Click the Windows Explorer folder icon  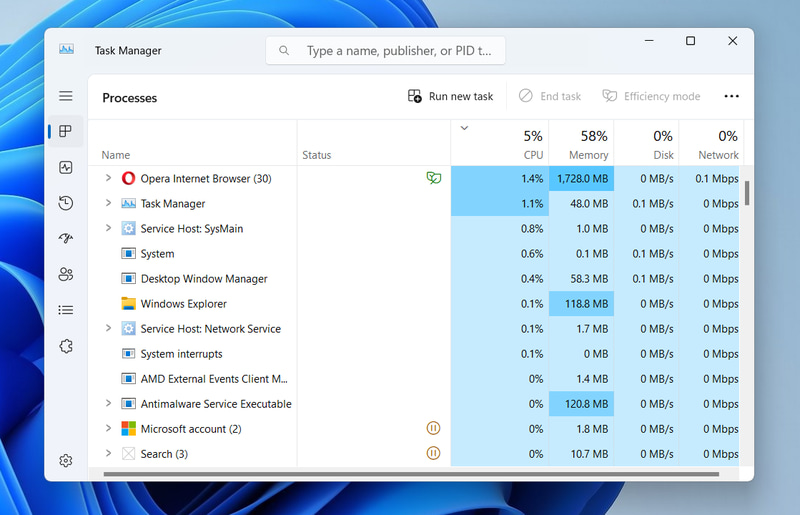pos(129,303)
